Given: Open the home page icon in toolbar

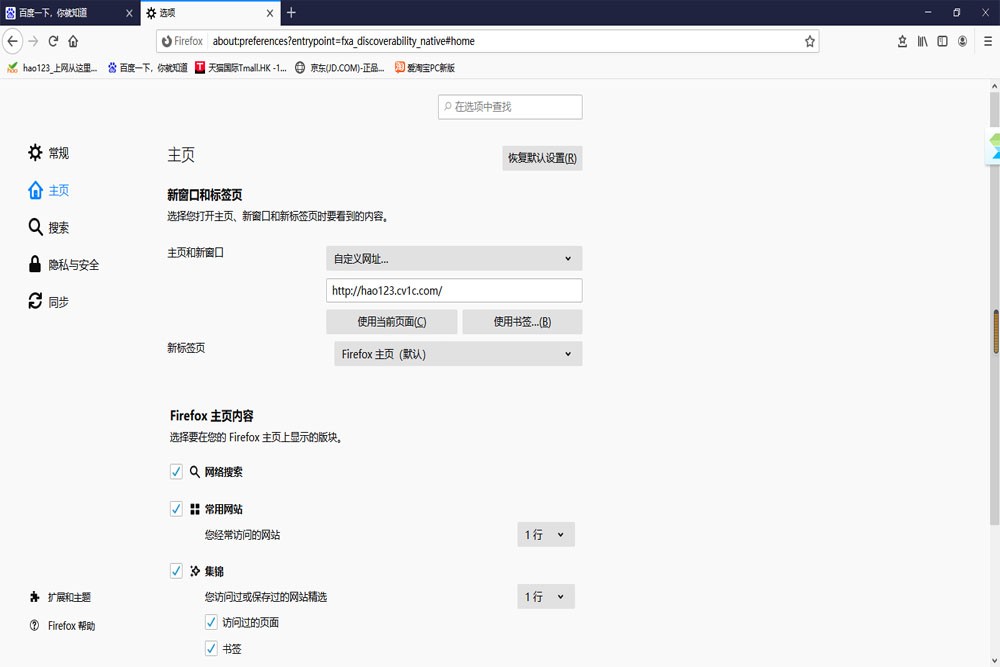Looking at the screenshot, I should point(73,41).
